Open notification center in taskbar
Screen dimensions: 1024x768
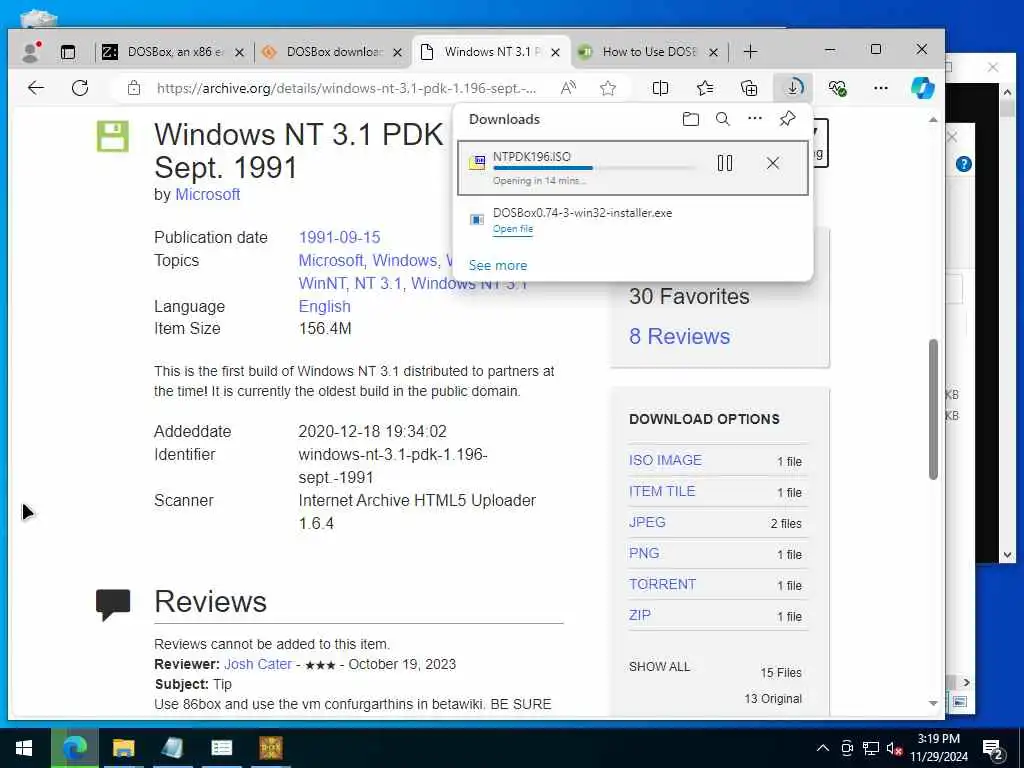point(993,749)
